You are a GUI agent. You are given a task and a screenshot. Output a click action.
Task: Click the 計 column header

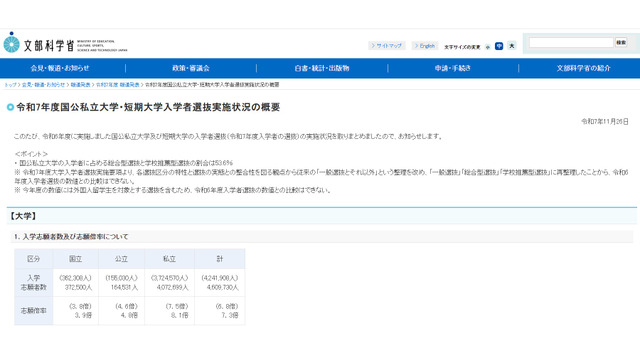click(x=220, y=259)
